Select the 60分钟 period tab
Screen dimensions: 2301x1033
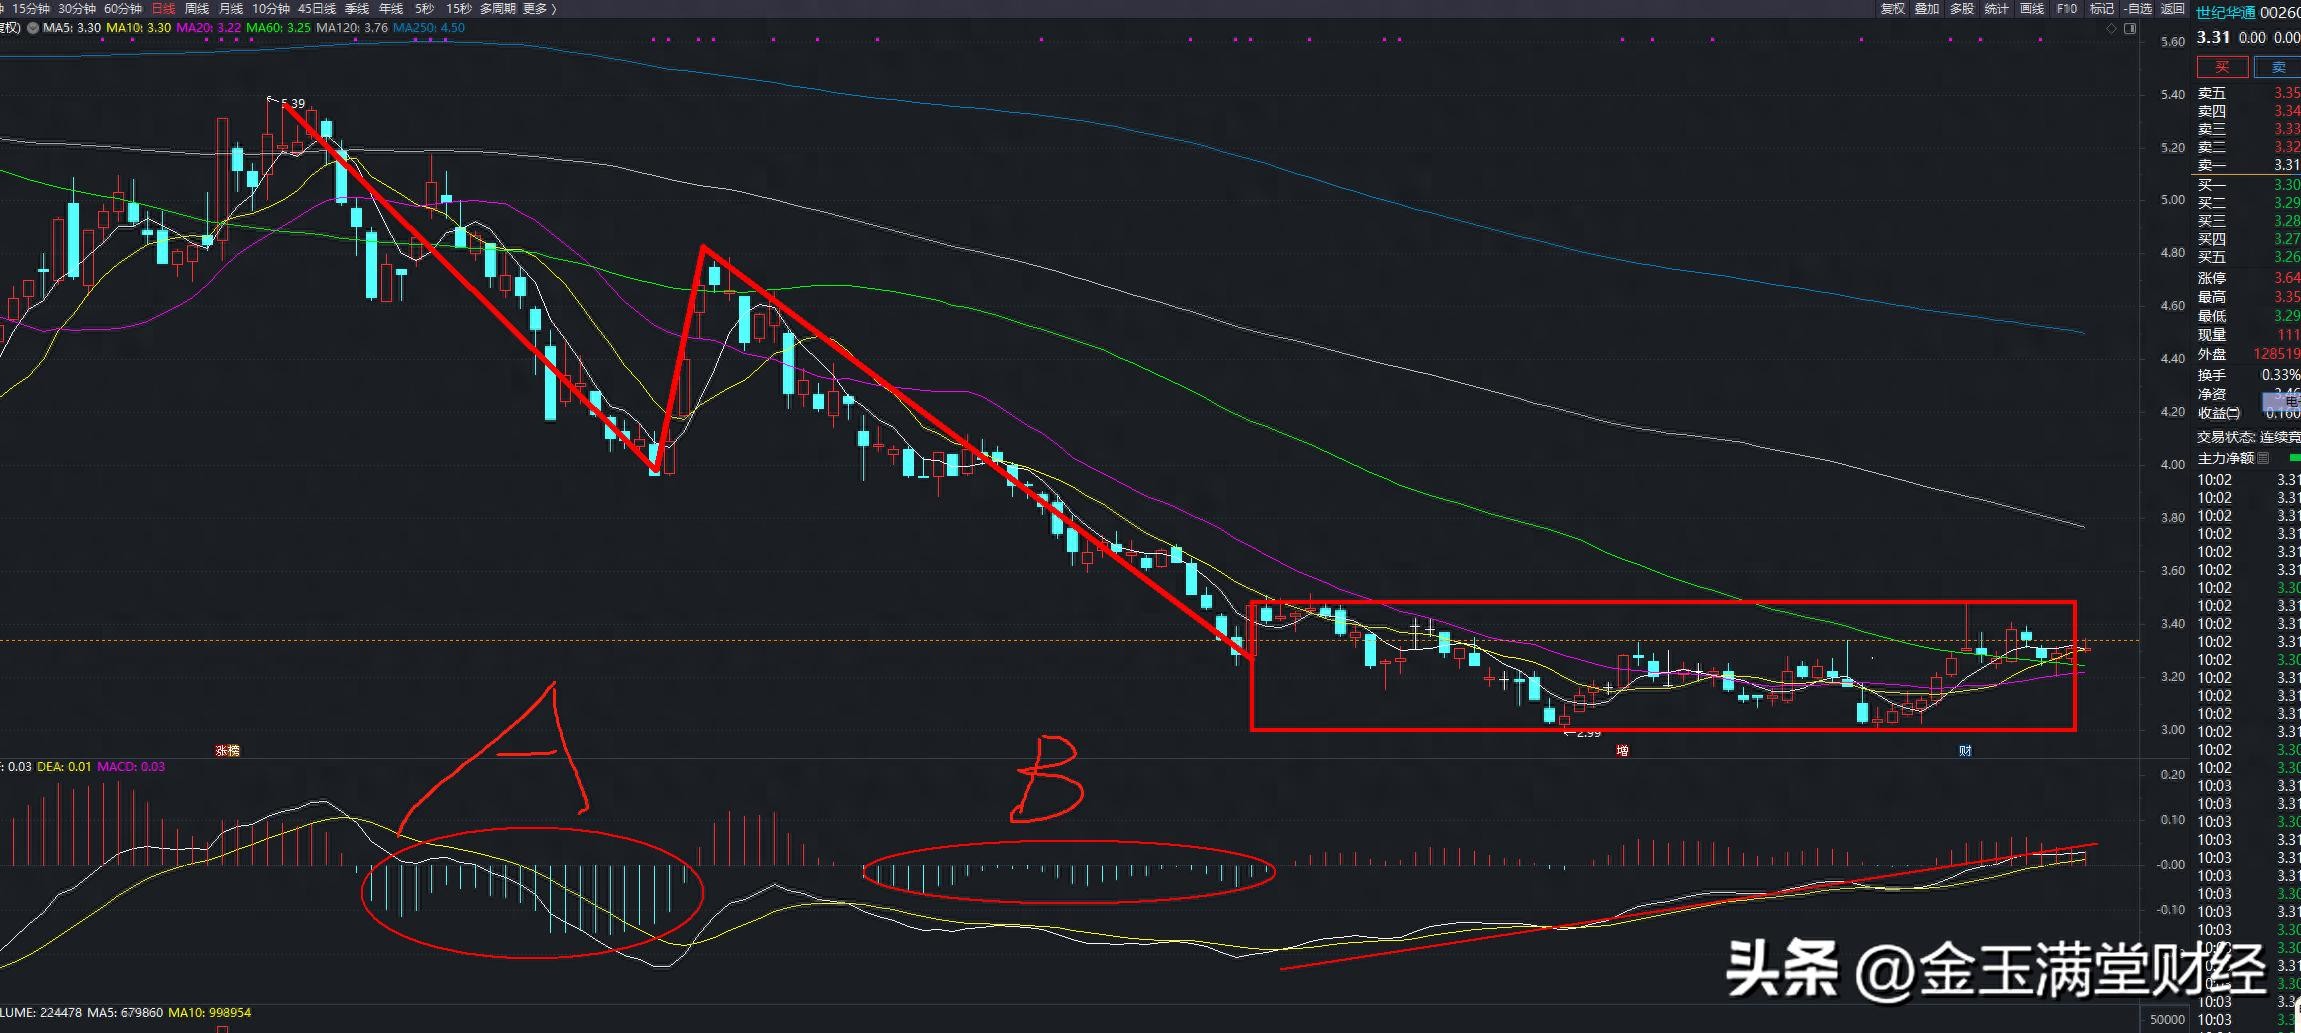tap(122, 9)
